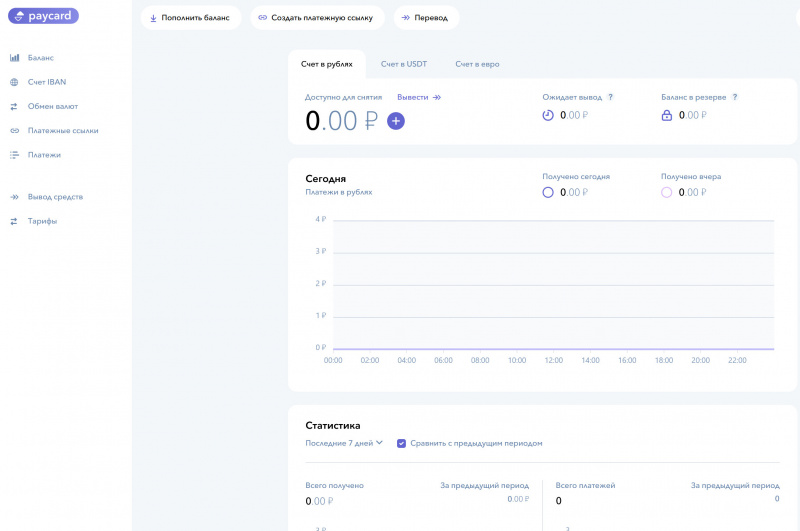
Task: Open Платежные ссылки section
Action: coord(62,130)
